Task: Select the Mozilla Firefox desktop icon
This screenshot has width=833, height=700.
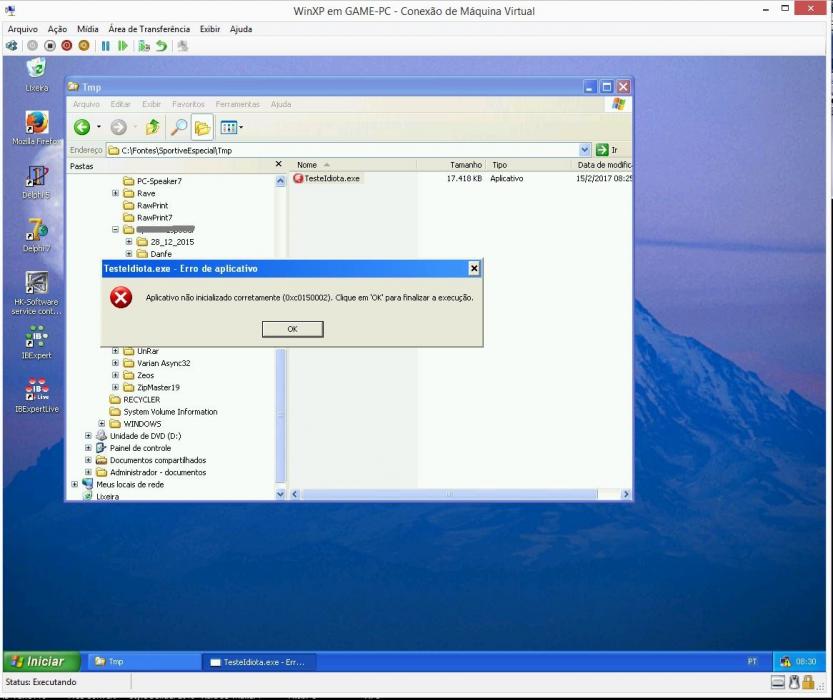Action: tap(37, 128)
